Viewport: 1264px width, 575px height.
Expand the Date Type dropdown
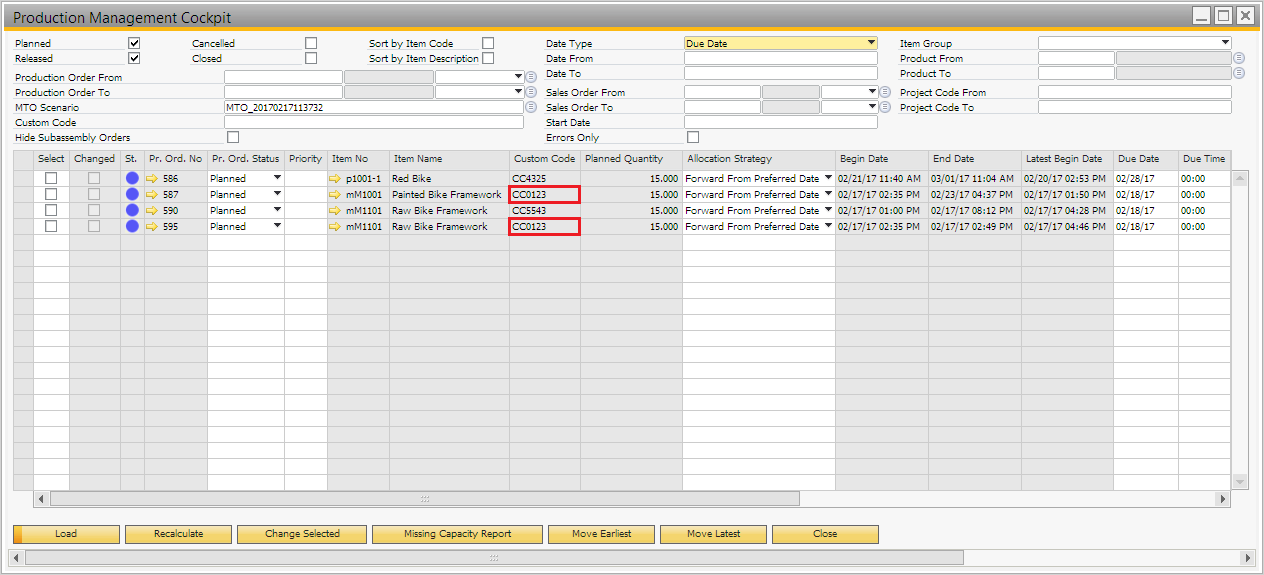pos(871,43)
